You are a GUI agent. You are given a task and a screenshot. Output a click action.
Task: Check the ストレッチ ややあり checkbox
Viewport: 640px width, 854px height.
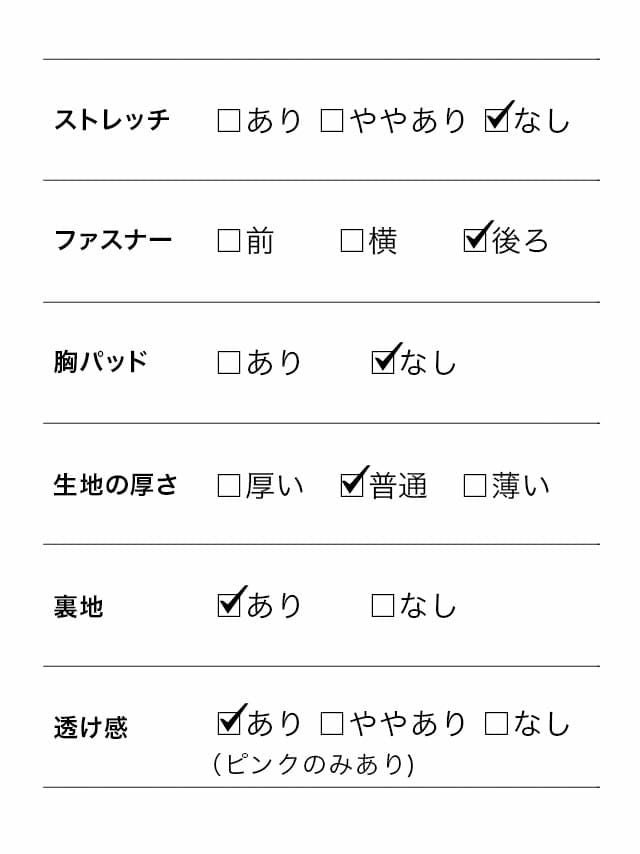(332, 122)
